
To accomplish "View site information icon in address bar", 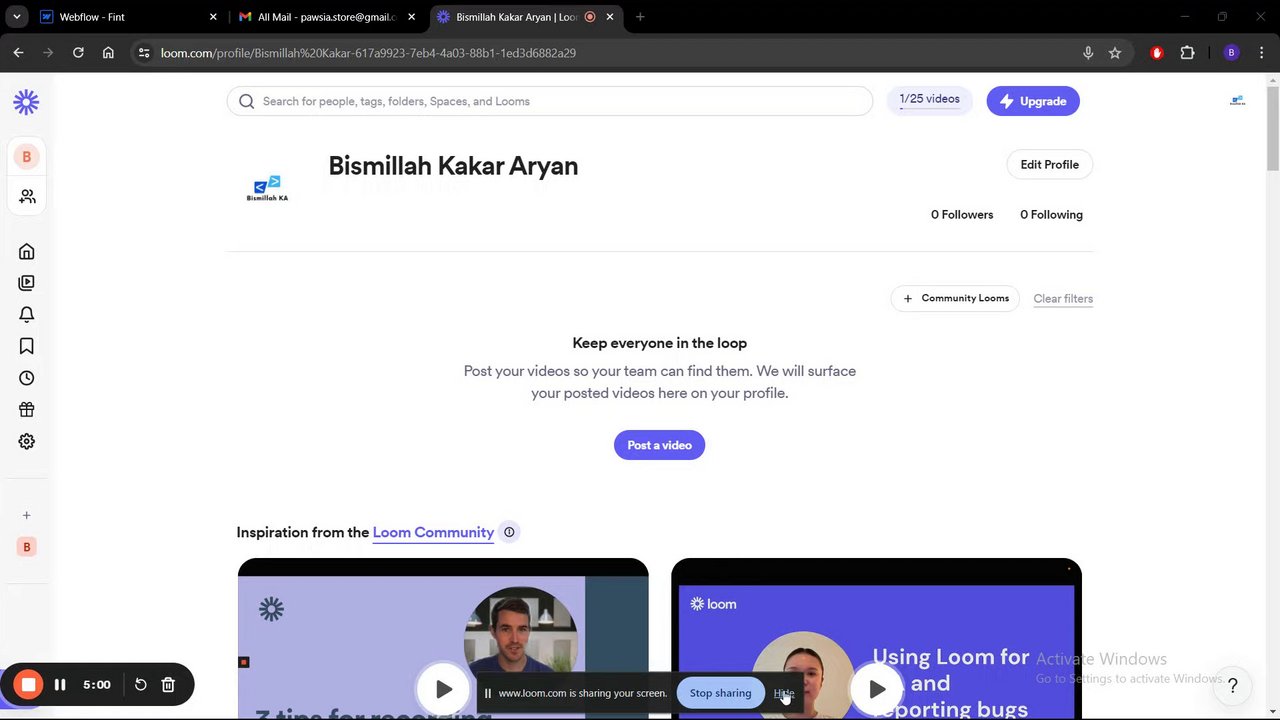I will coord(144,53).
